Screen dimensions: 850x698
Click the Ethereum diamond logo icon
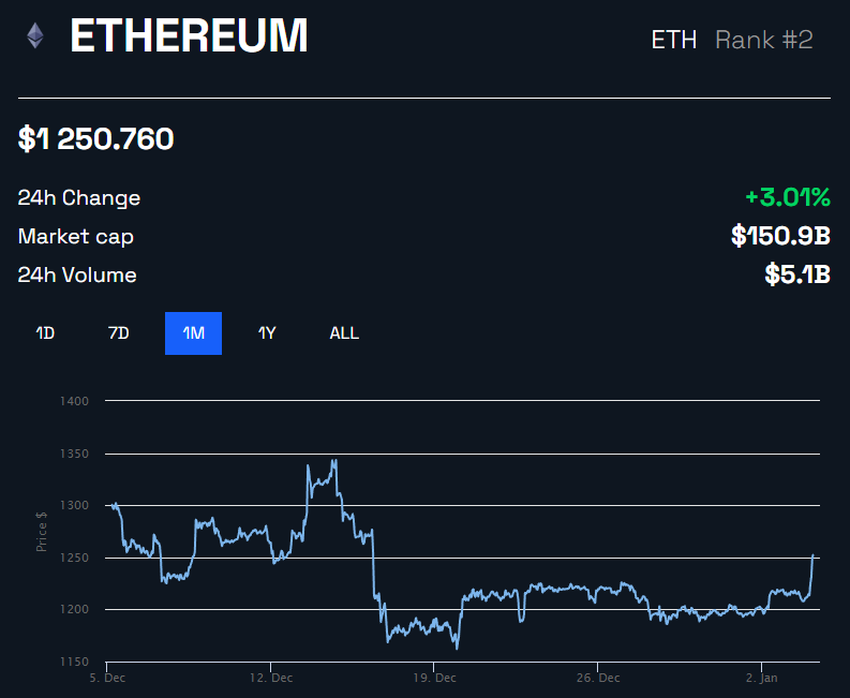[x=35, y=36]
